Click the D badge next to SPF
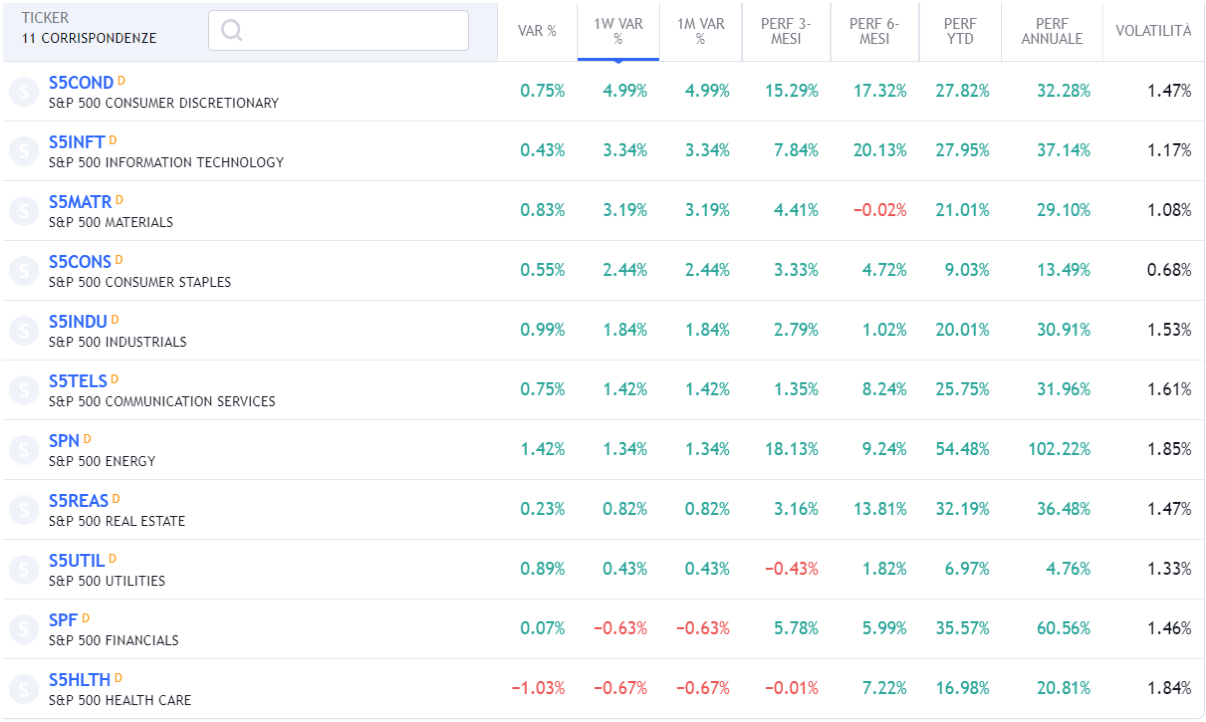This screenshot has height=722, width=1206. click(x=86, y=618)
